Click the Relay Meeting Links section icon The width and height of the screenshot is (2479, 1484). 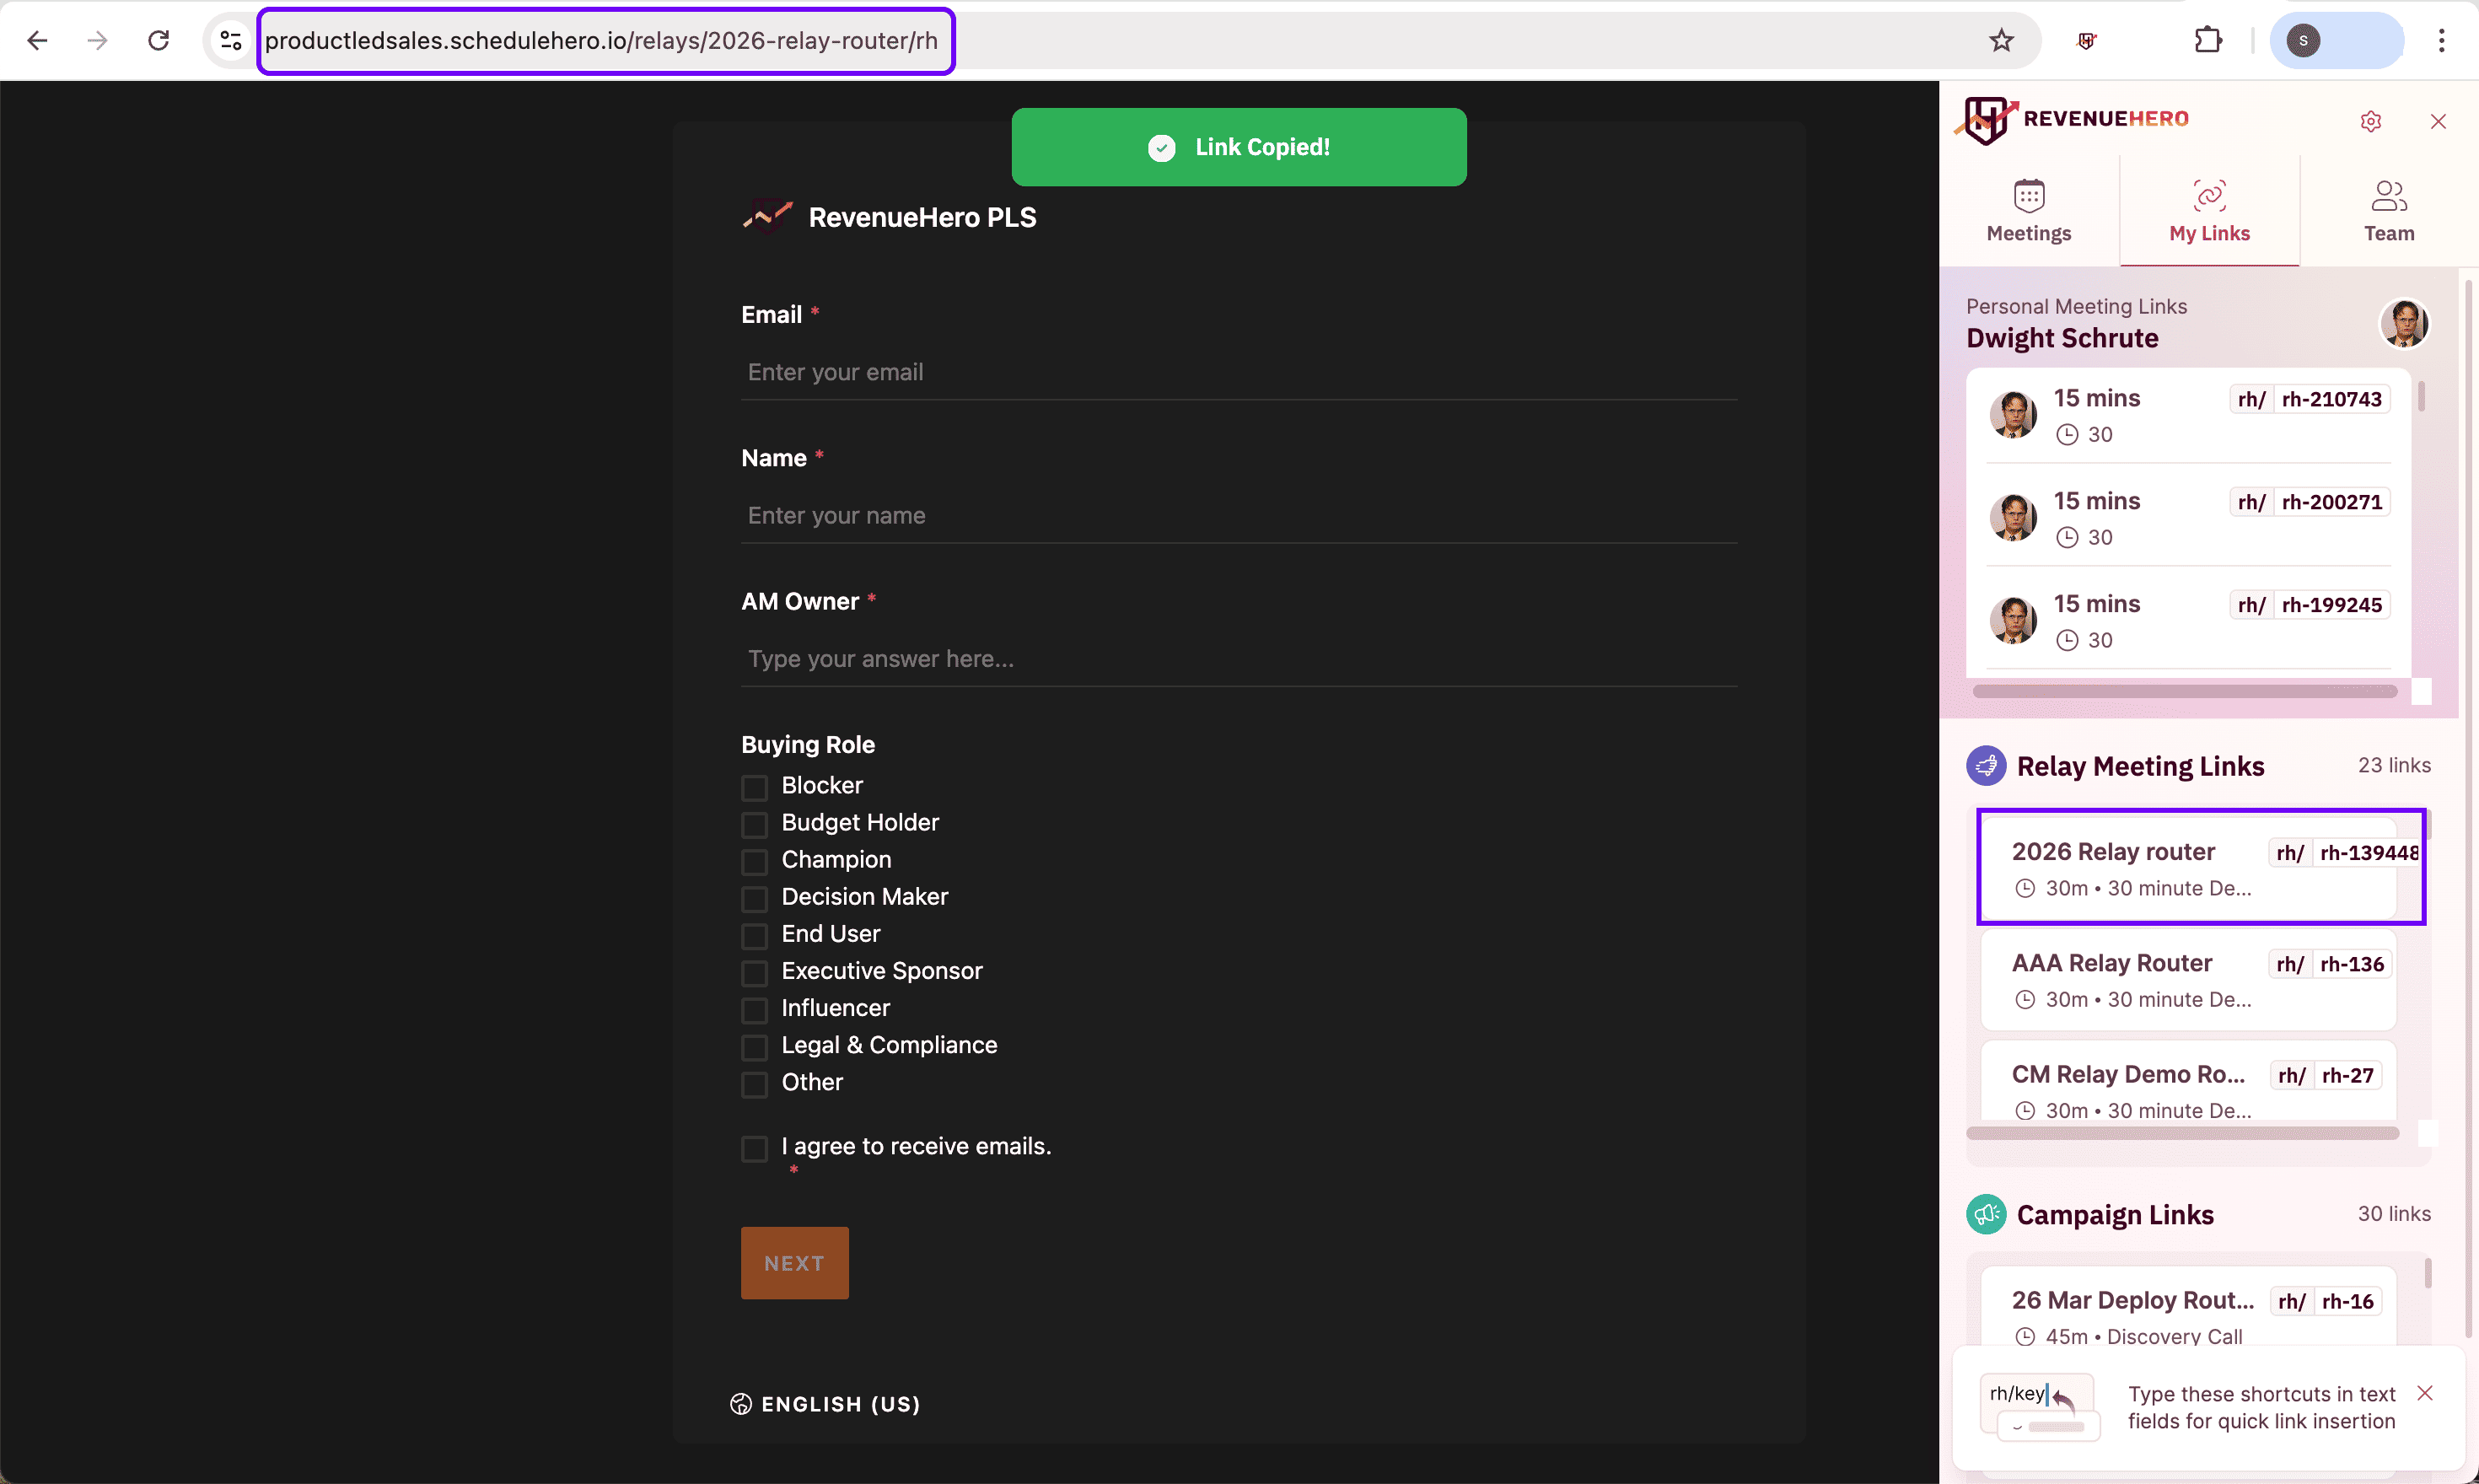[1986, 766]
